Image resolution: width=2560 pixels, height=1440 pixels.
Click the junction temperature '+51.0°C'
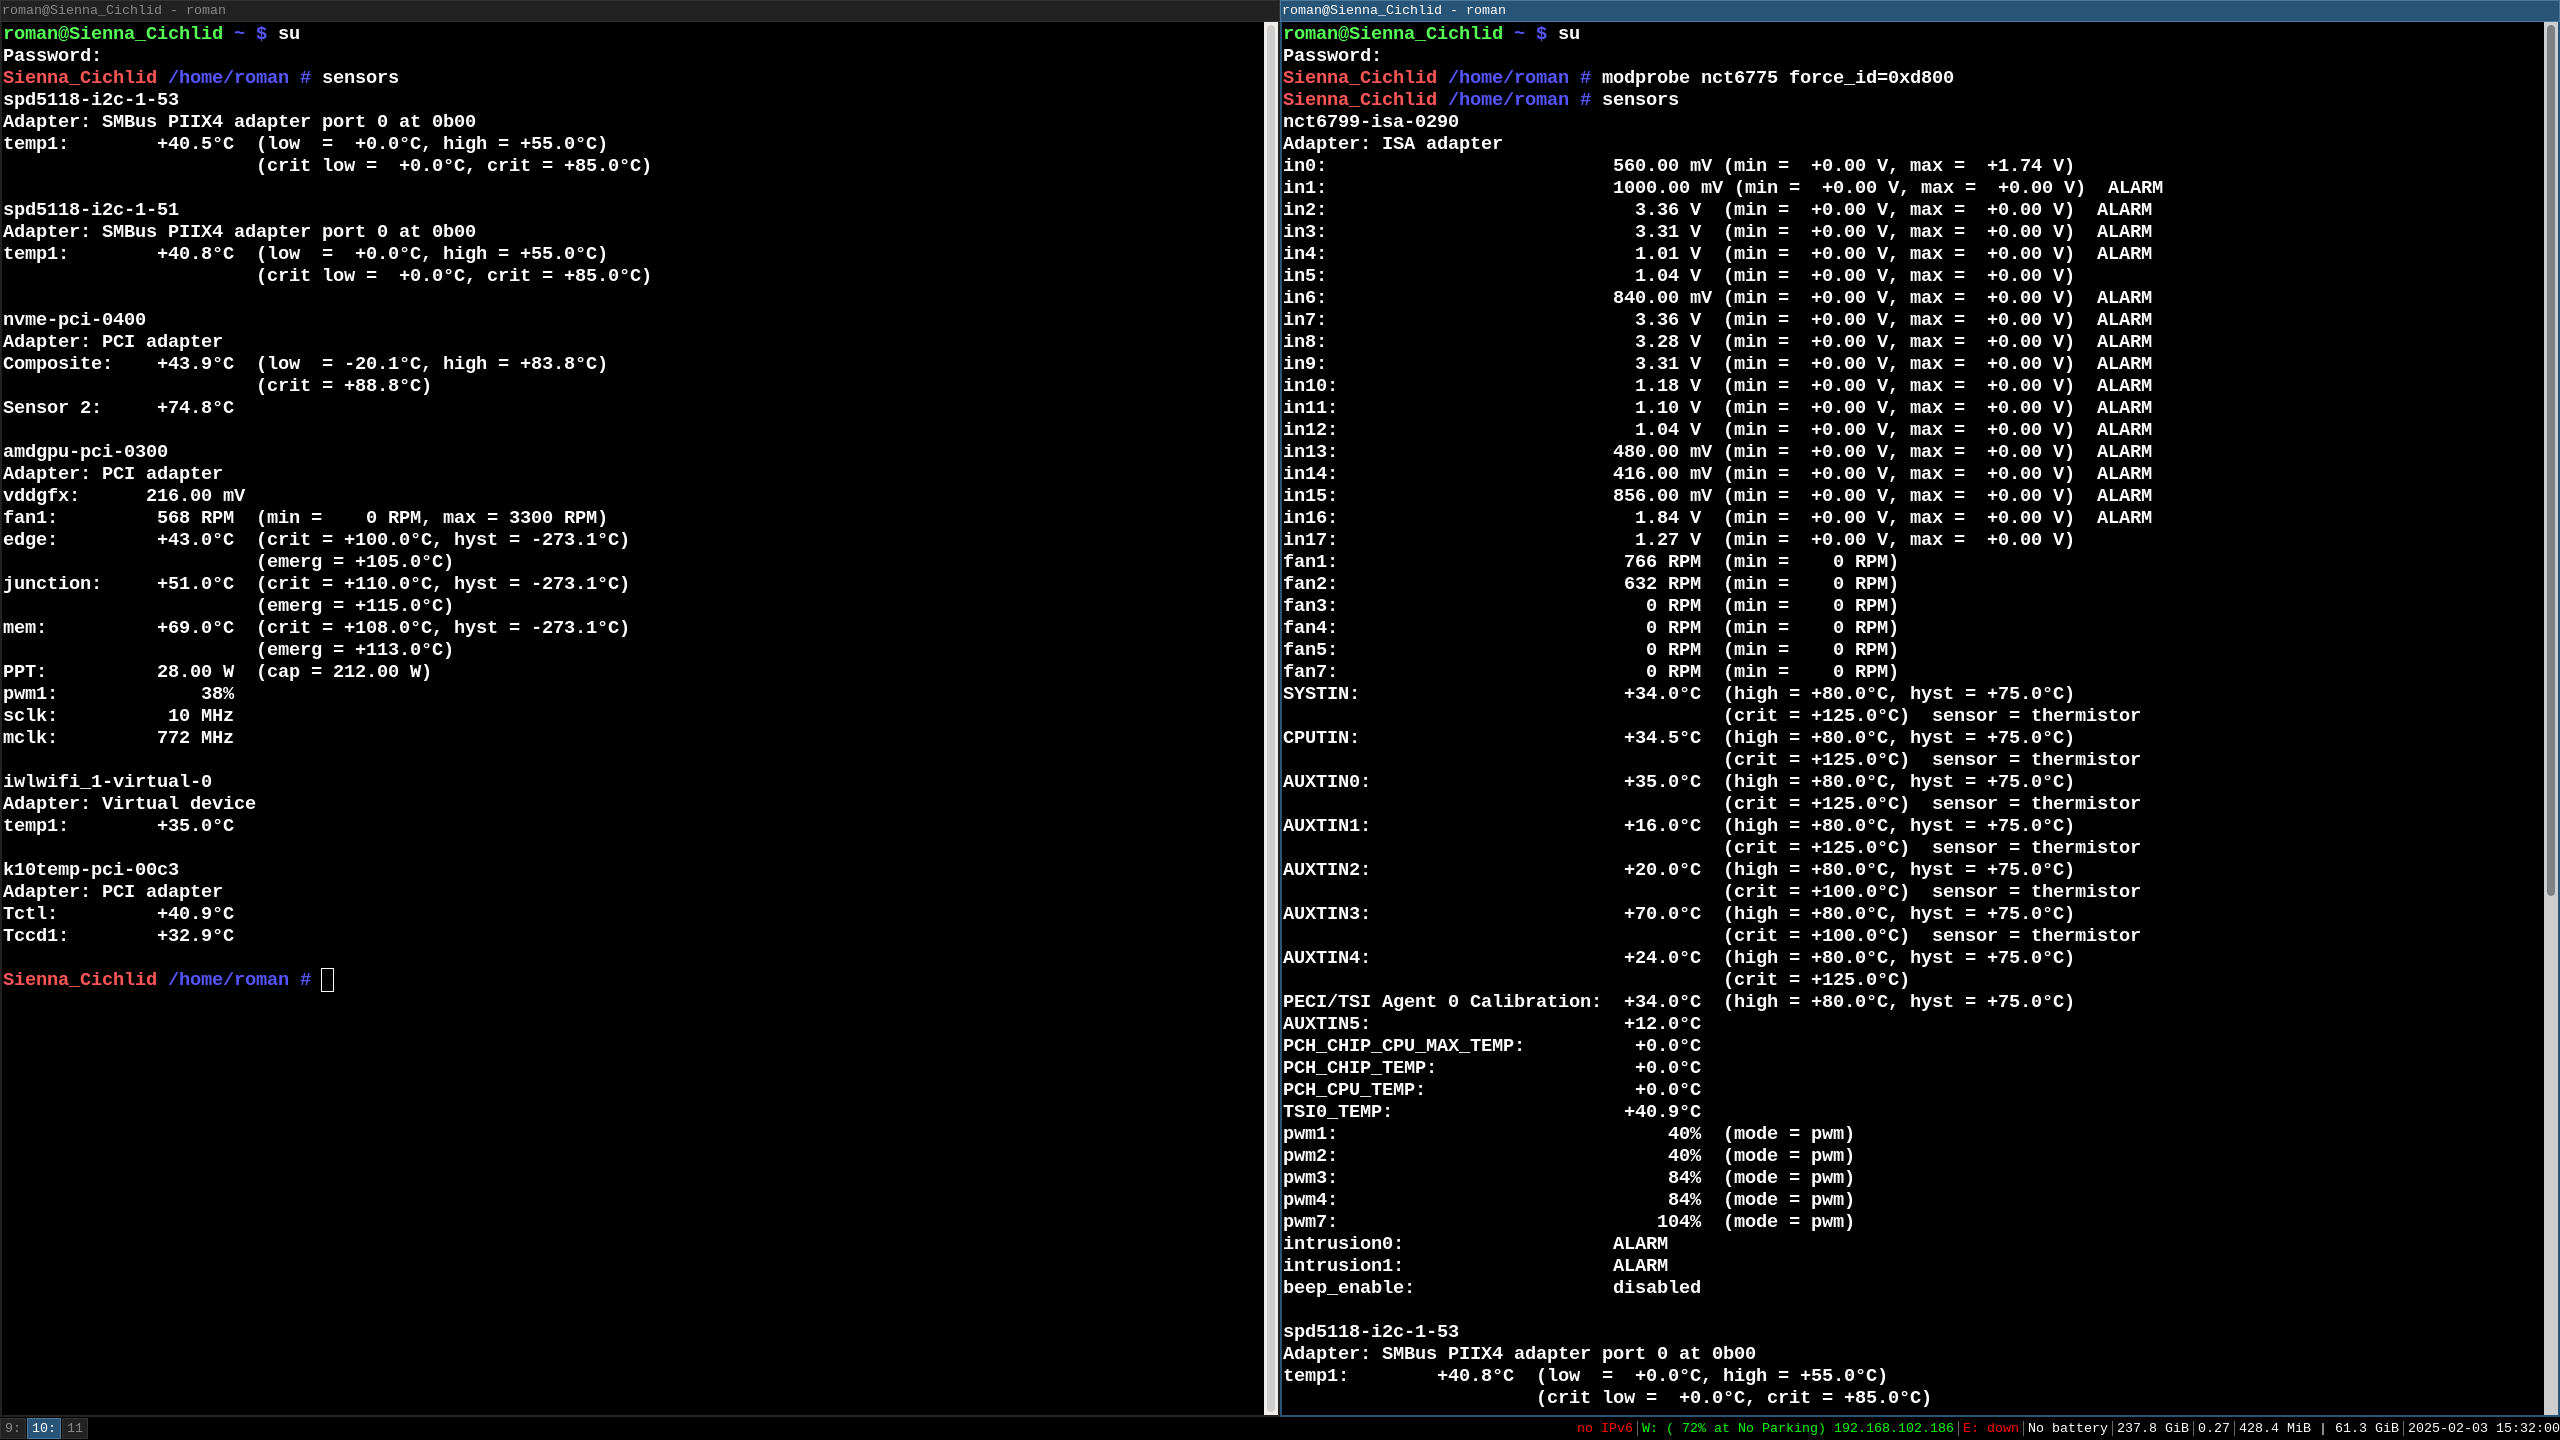point(195,584)
